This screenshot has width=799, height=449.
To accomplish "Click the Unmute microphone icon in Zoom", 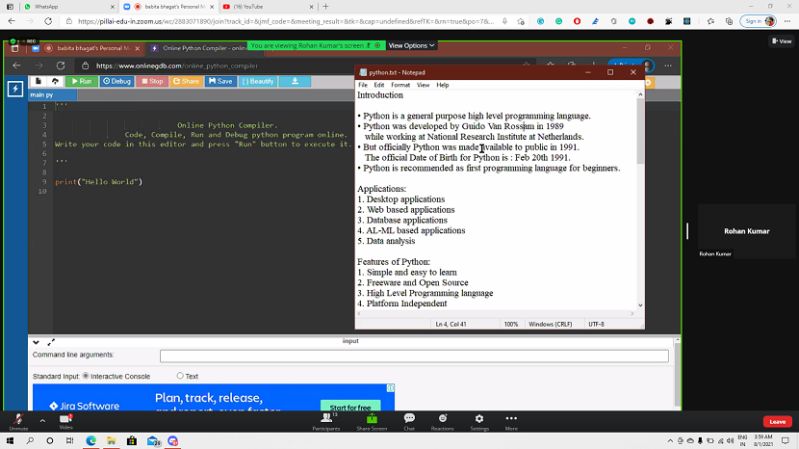I will pyautogui.click(x=18, y=419).
